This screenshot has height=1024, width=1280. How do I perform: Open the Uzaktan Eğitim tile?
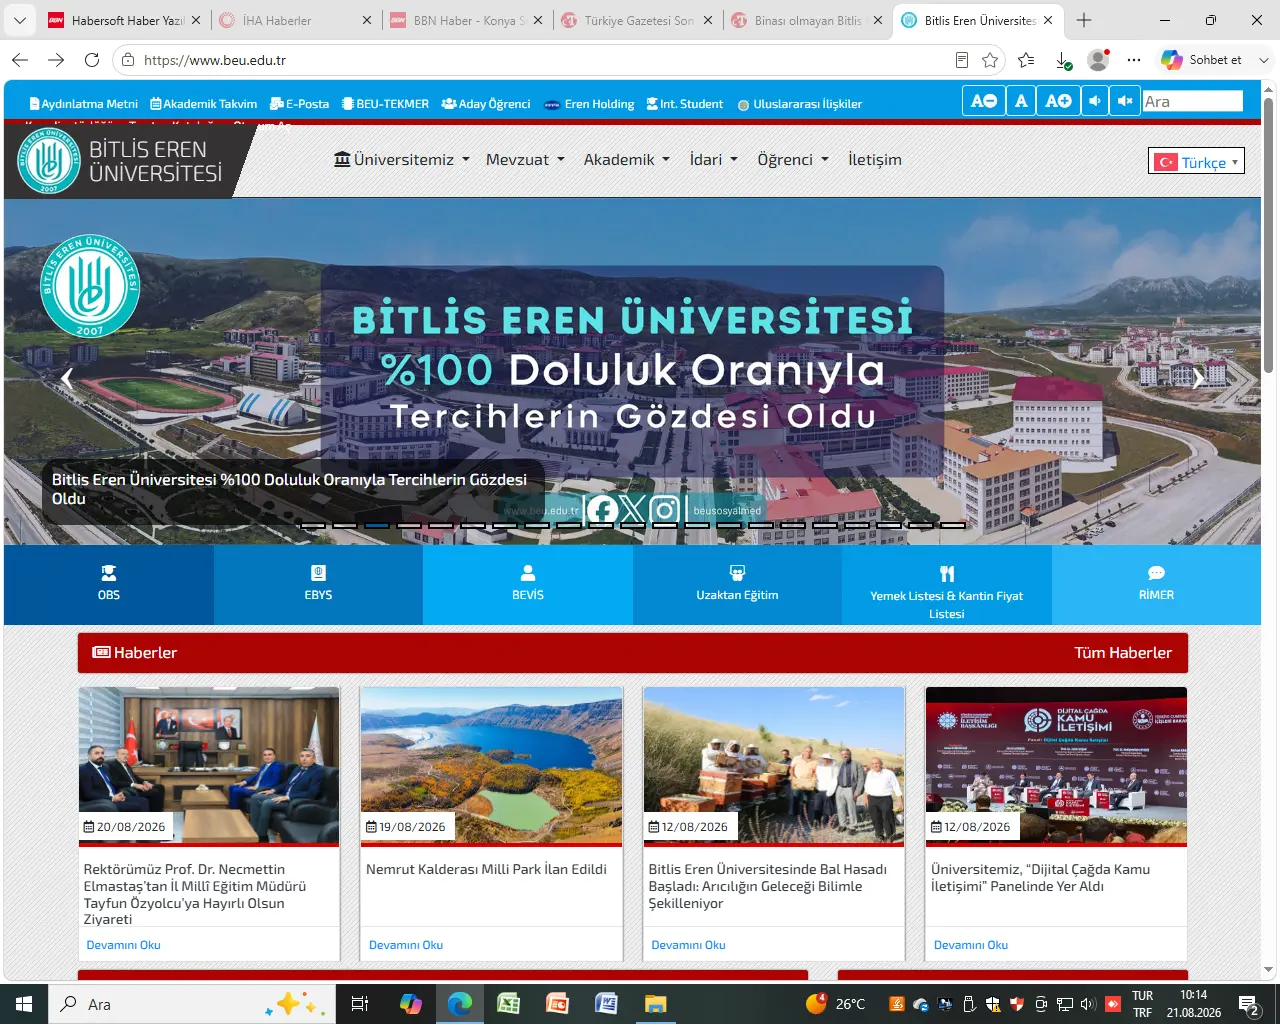click(737, 584)
